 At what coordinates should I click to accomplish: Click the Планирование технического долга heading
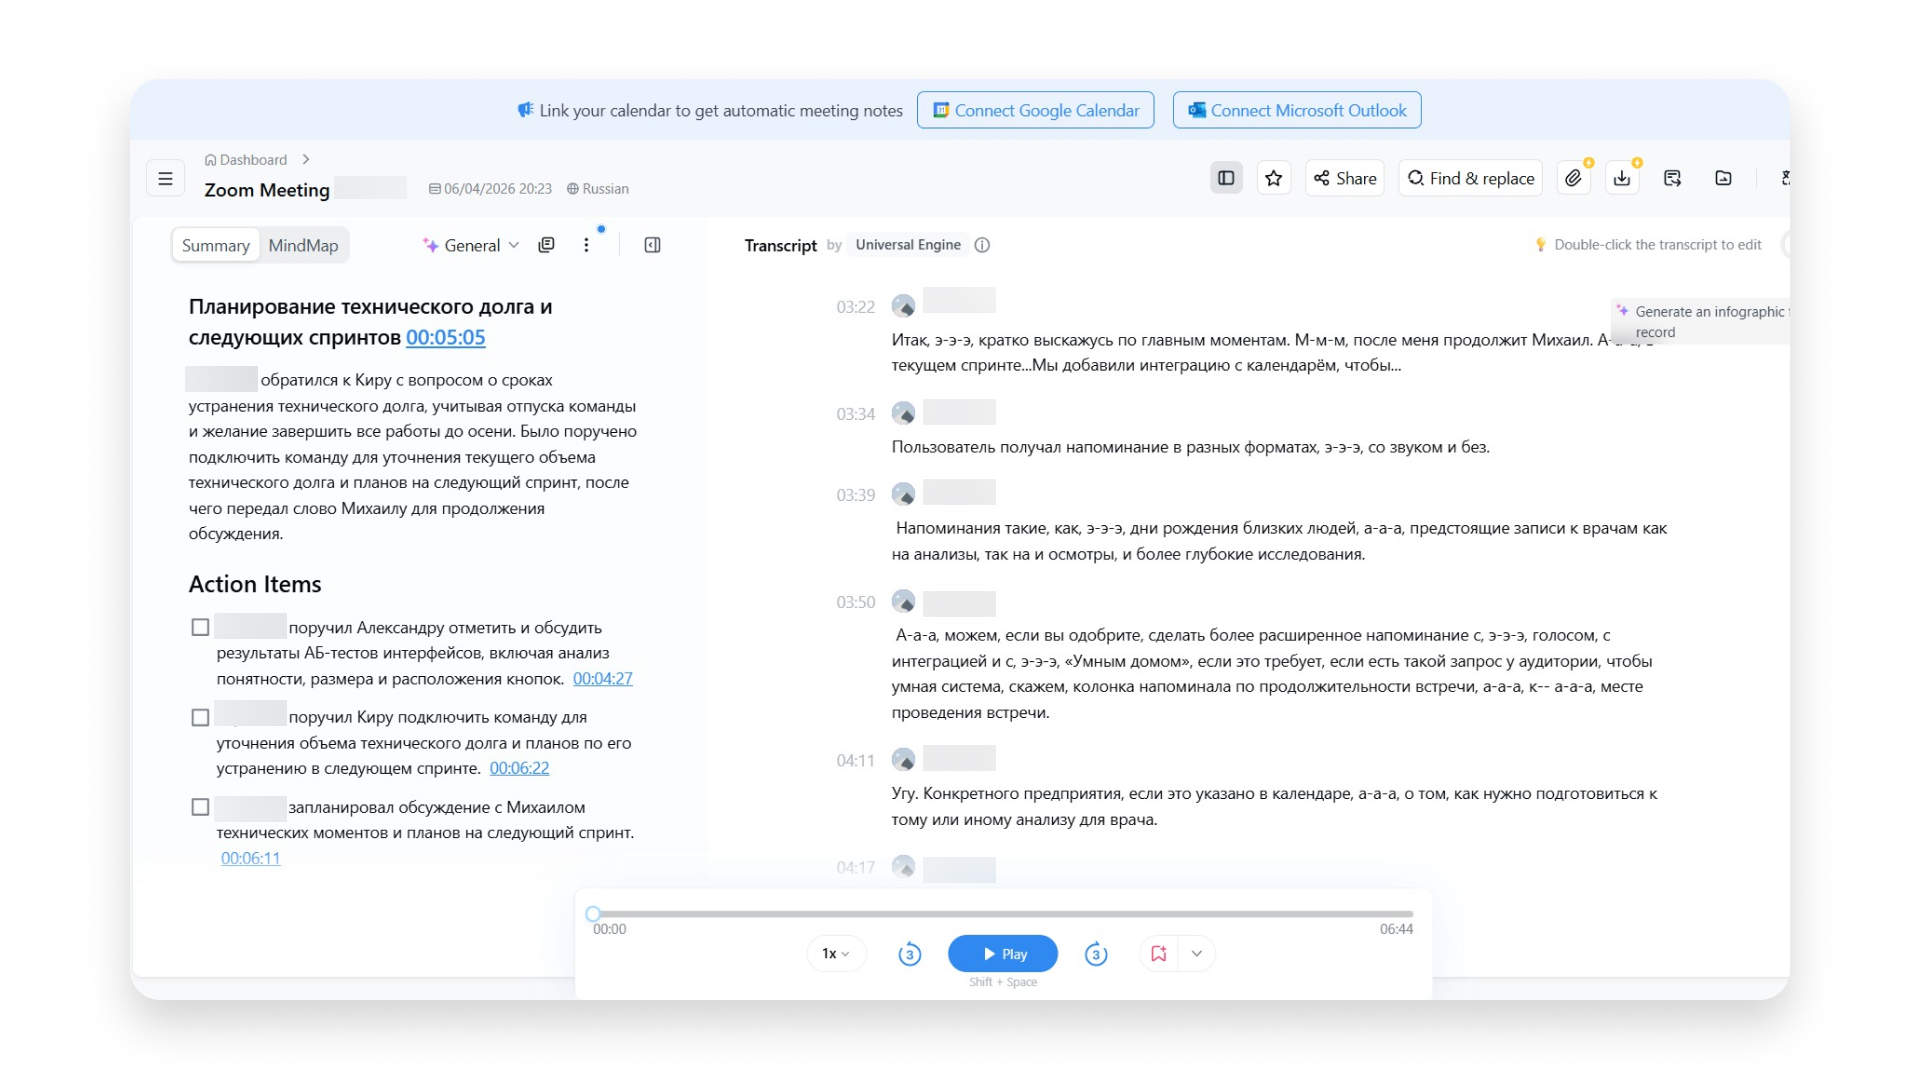click(370, 322)
